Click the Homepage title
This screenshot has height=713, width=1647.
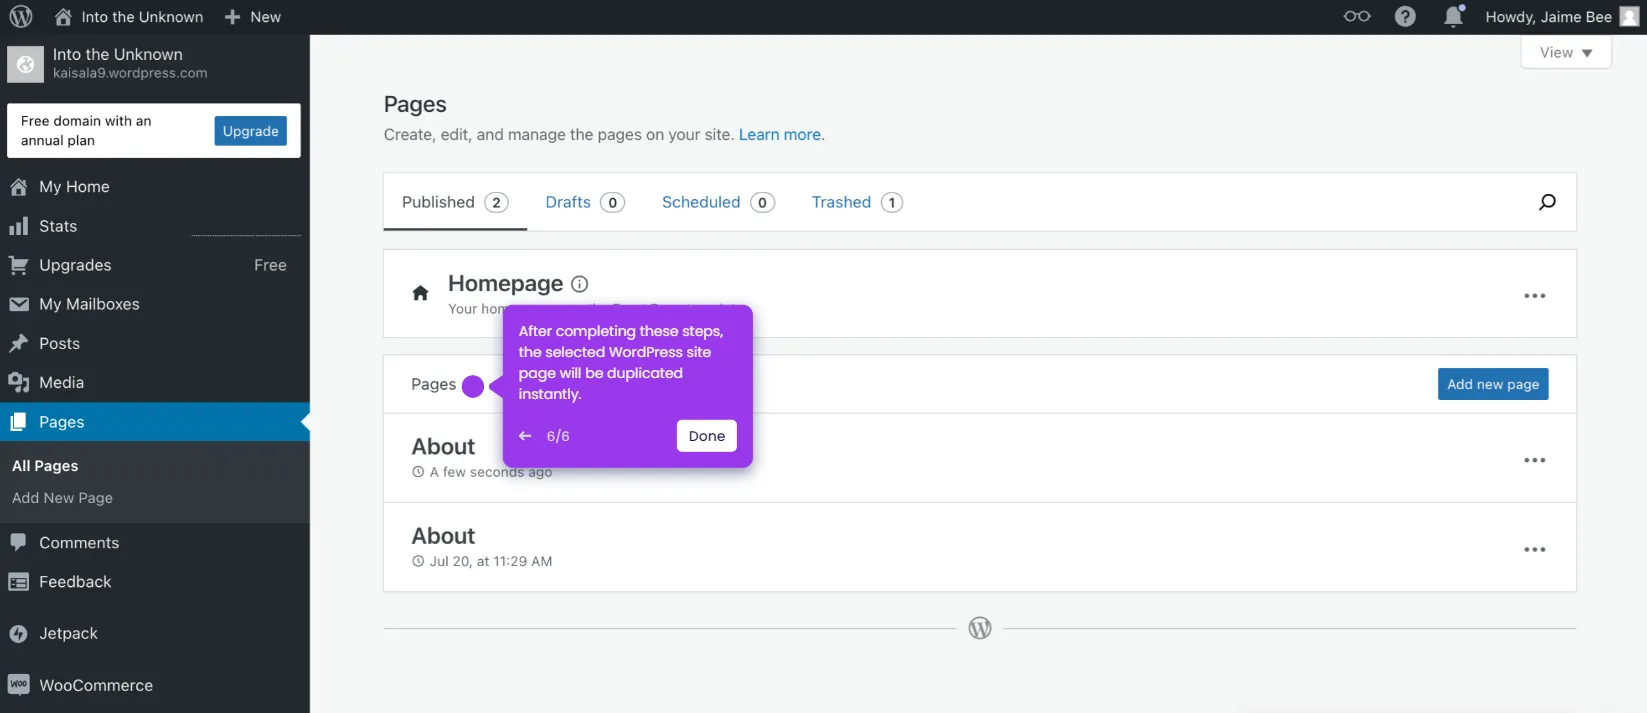[x=505, y=284]
